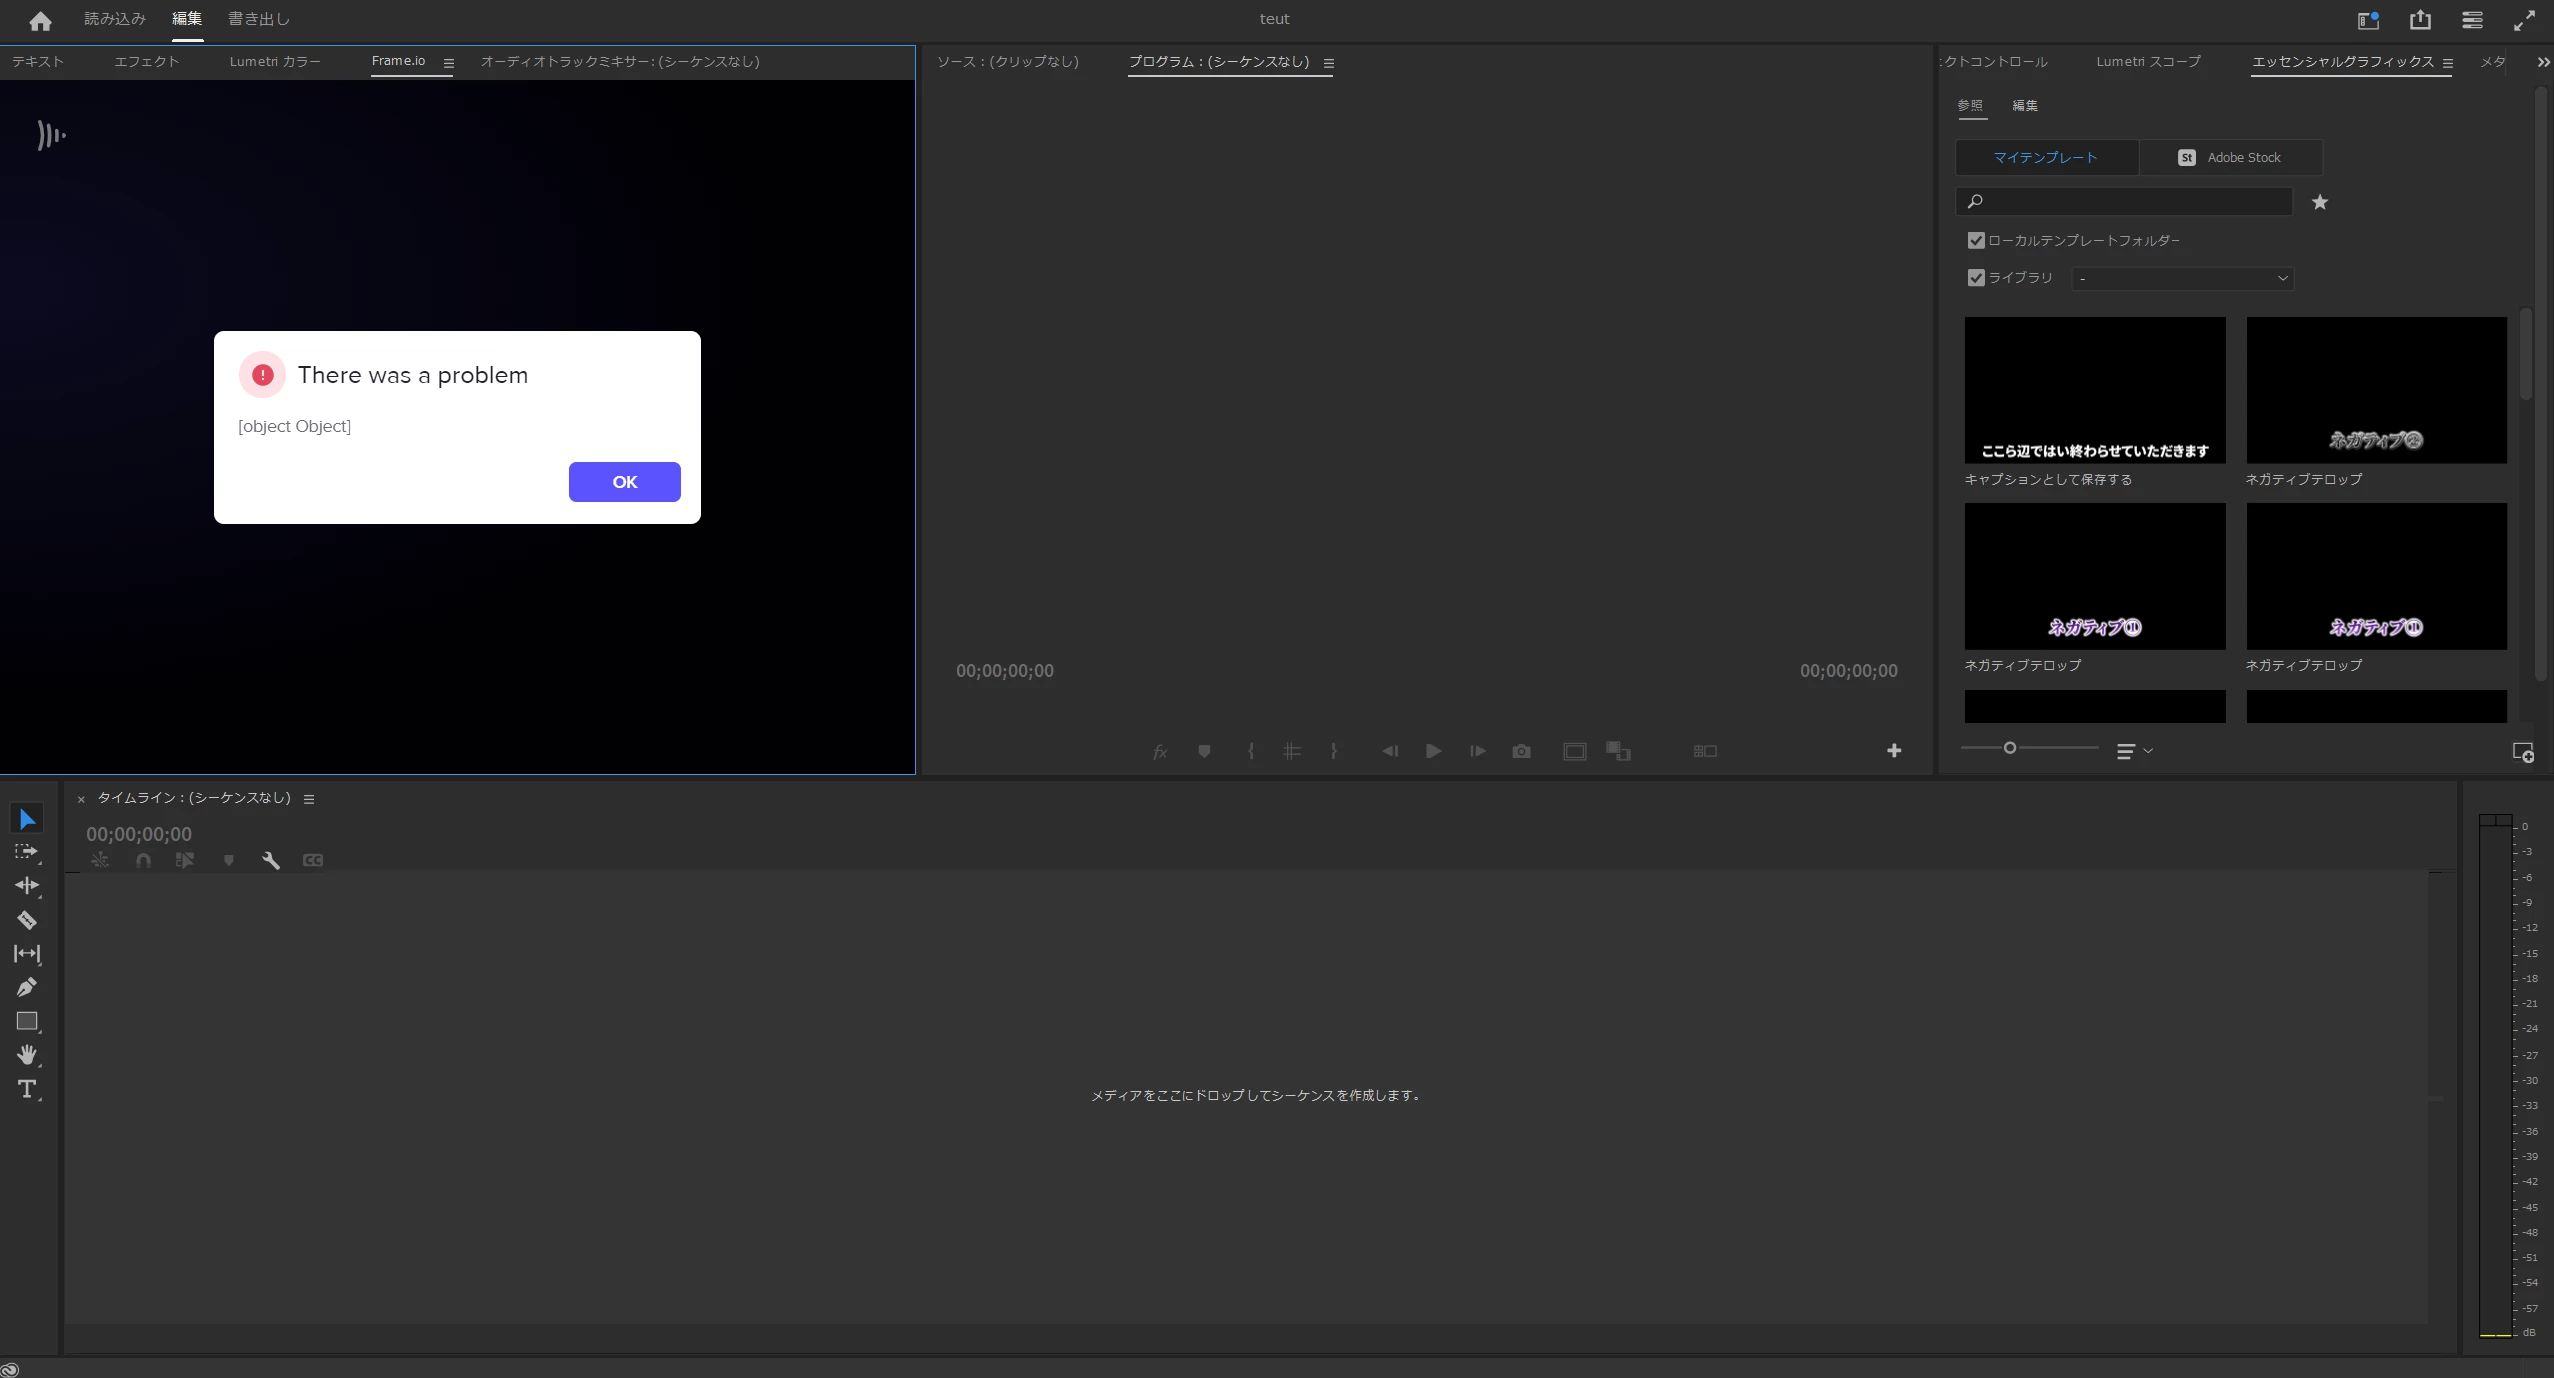Click the favorites star filter

click(2320, 202)
